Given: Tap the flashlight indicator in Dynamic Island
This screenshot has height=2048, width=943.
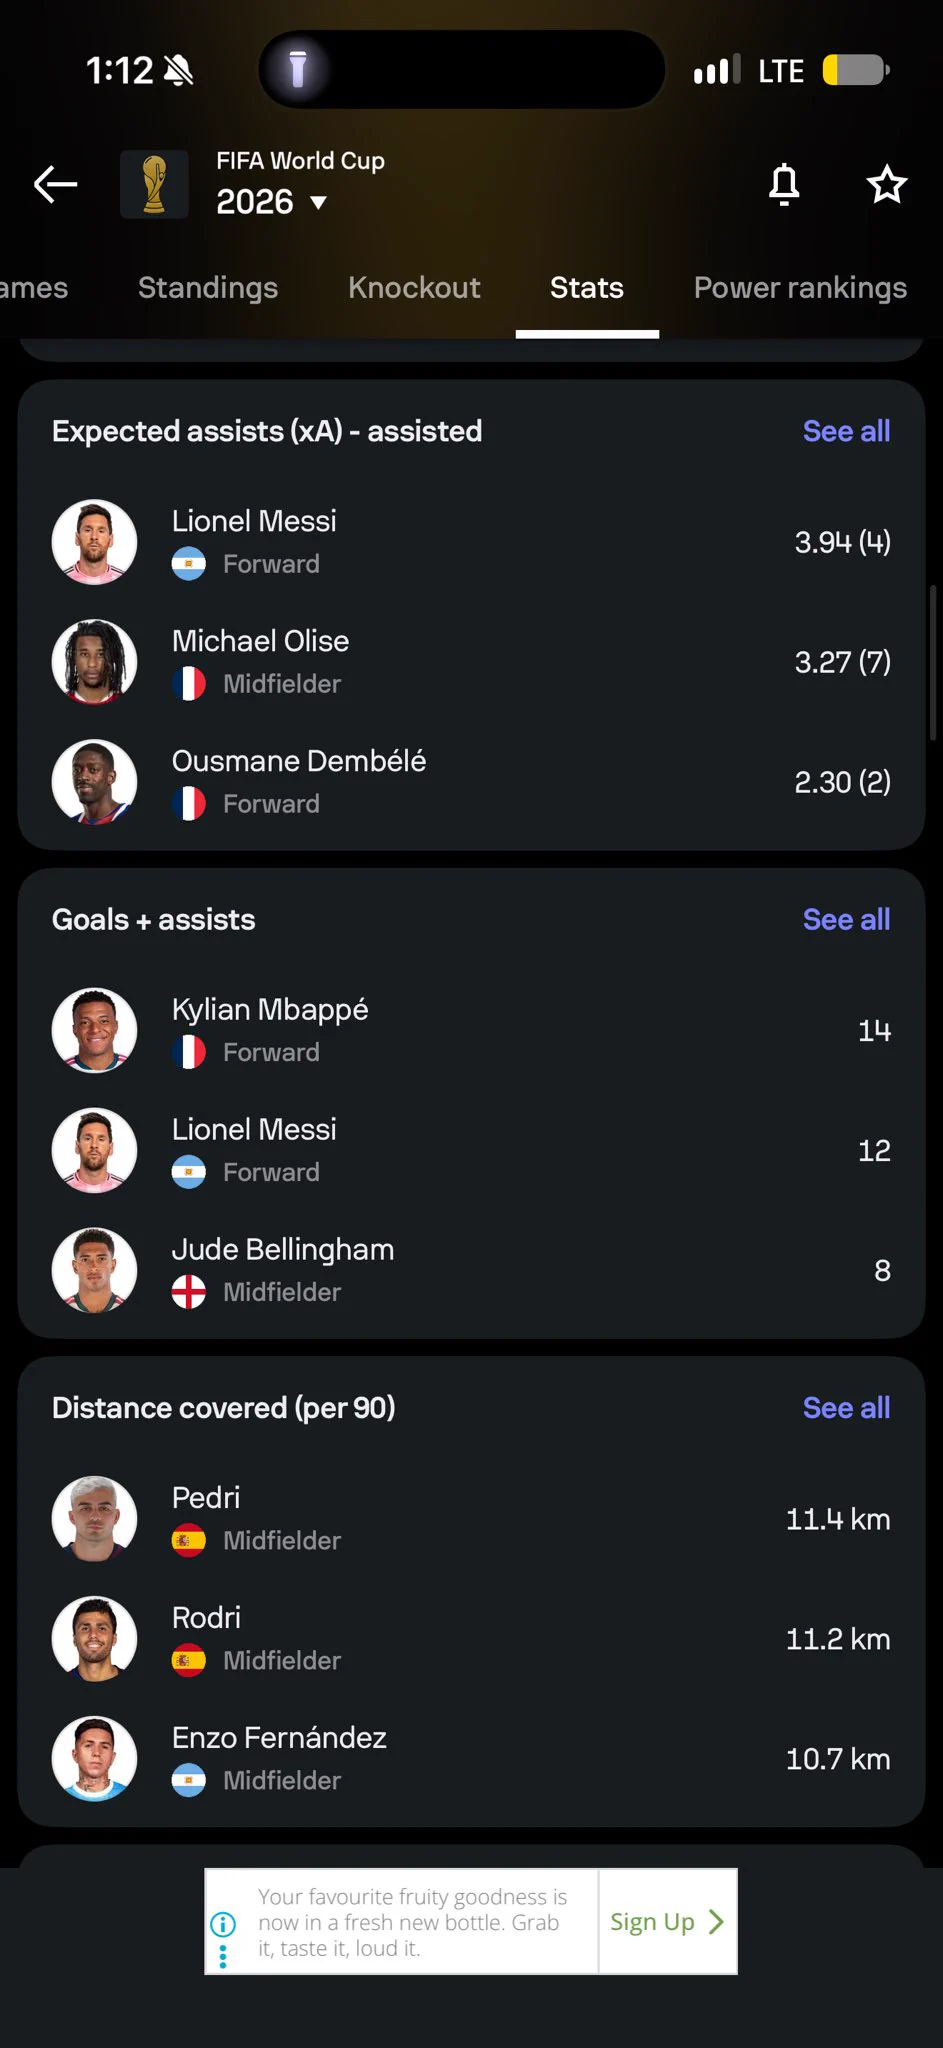Looking at the screenshot, I should 298,69.
